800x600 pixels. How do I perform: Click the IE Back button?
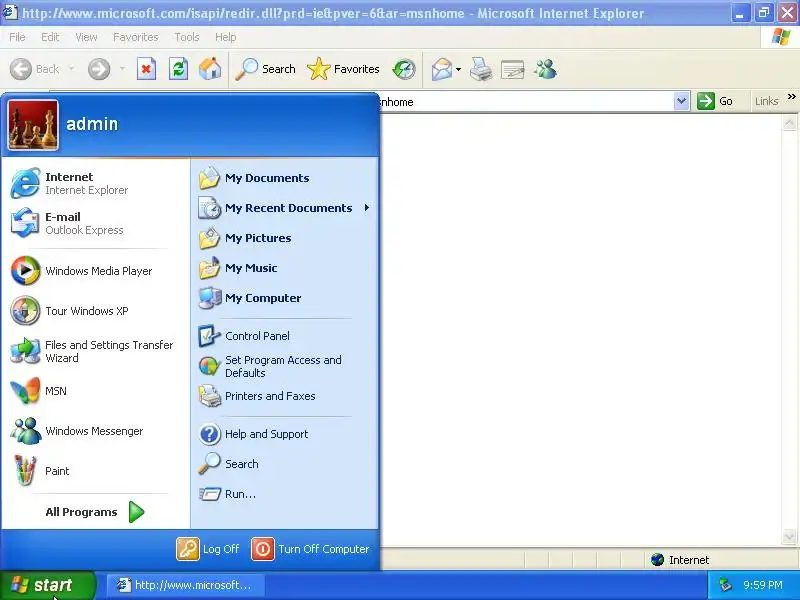coord(35,69)
